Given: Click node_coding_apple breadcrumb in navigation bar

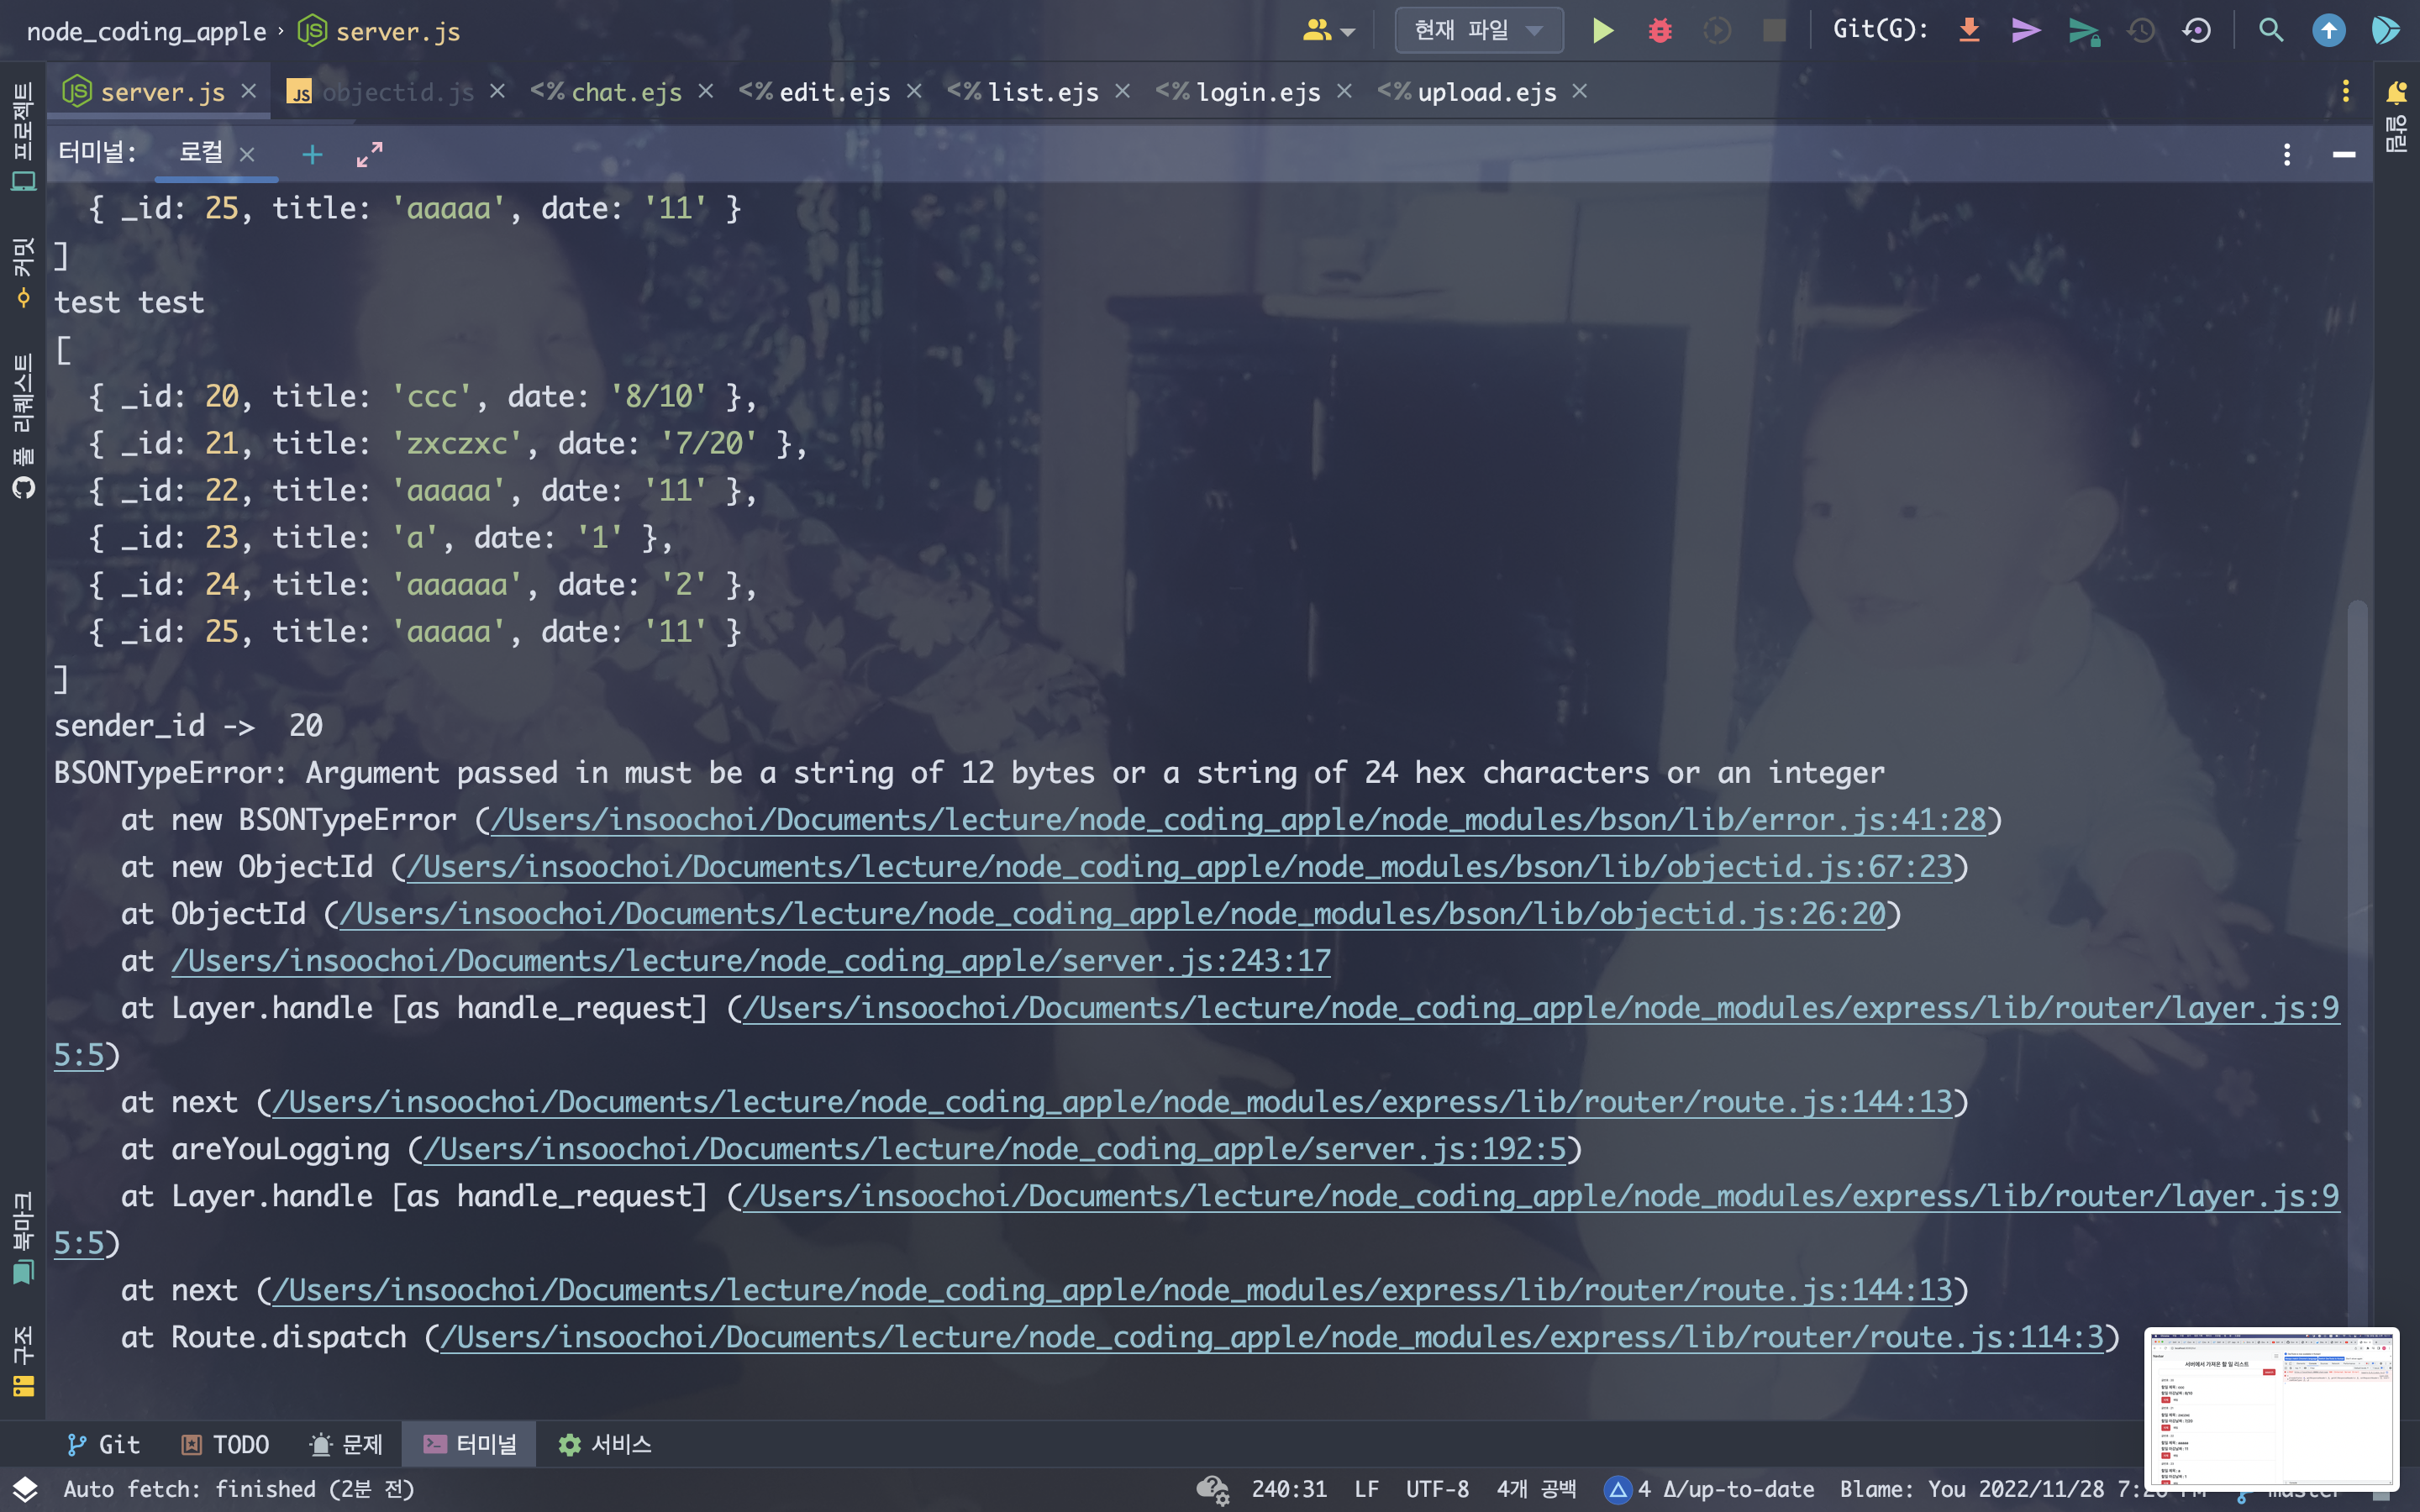Looking at the screenshot, I should (147, 31).
